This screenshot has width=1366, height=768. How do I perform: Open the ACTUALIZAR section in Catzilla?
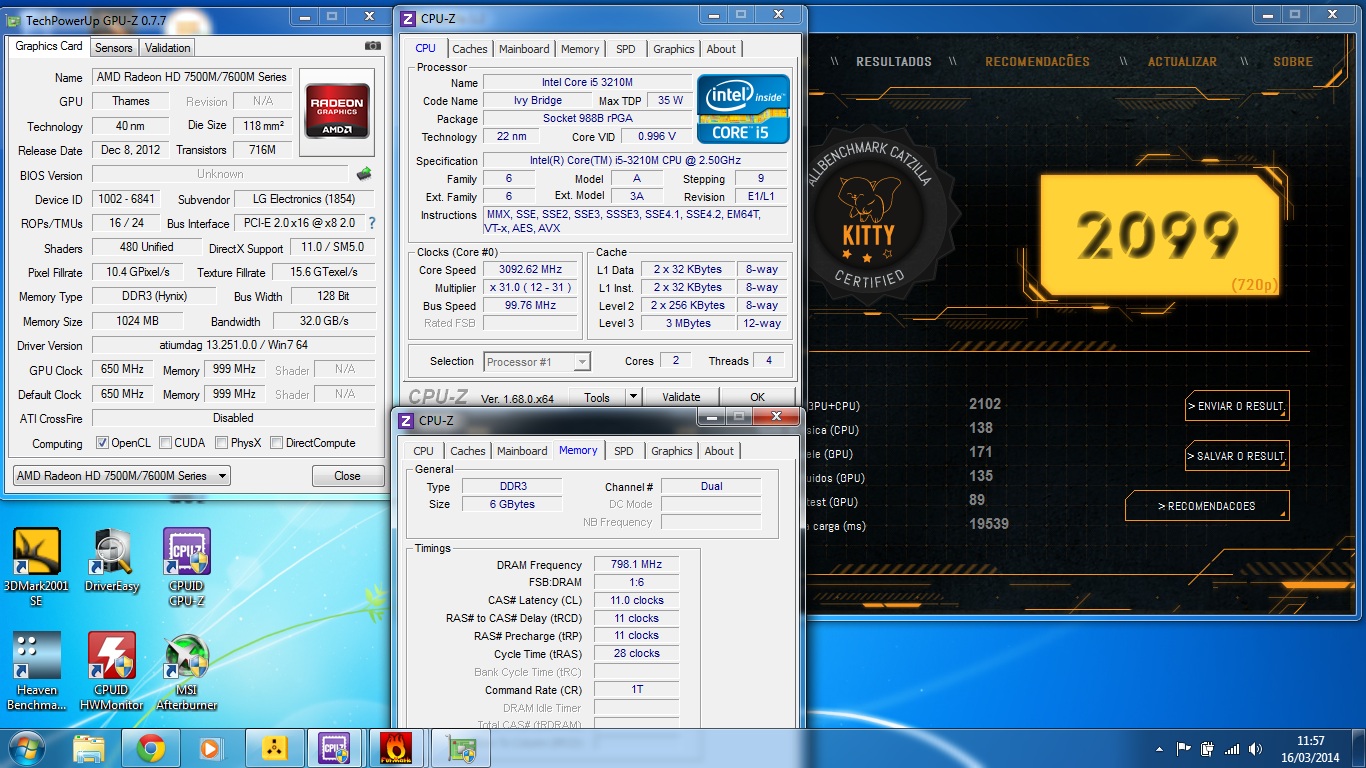pos(1182,62)
